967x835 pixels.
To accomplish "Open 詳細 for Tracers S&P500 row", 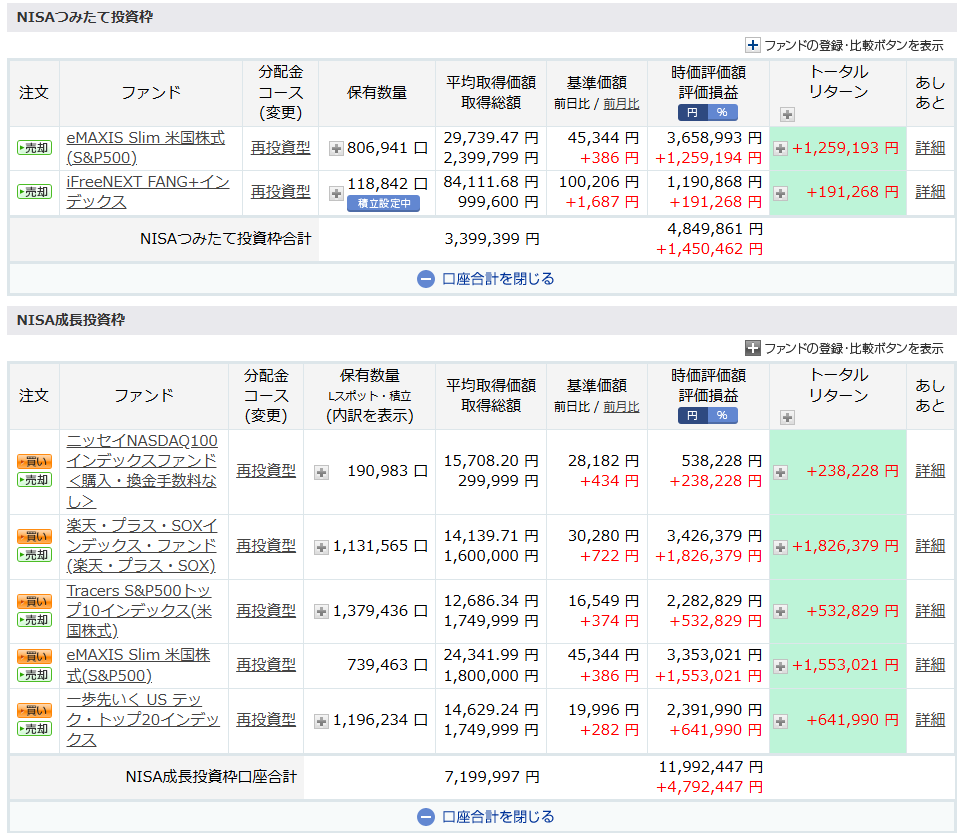I will pyautogui.click(x=930, y=611).
